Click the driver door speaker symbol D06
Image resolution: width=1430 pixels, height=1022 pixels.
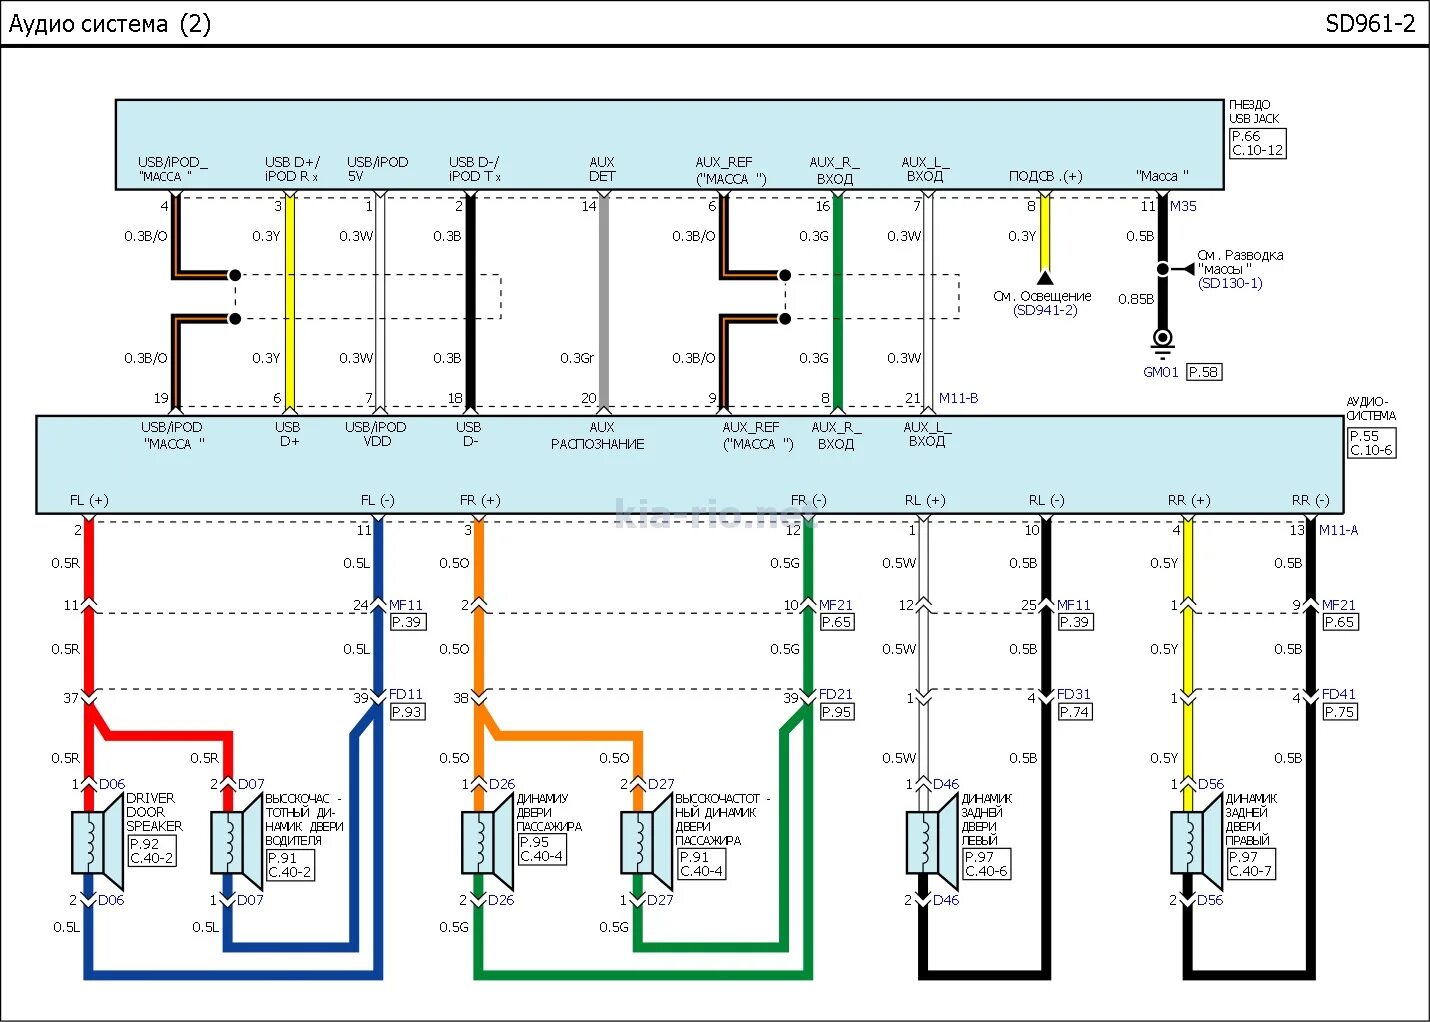(97, 843)
